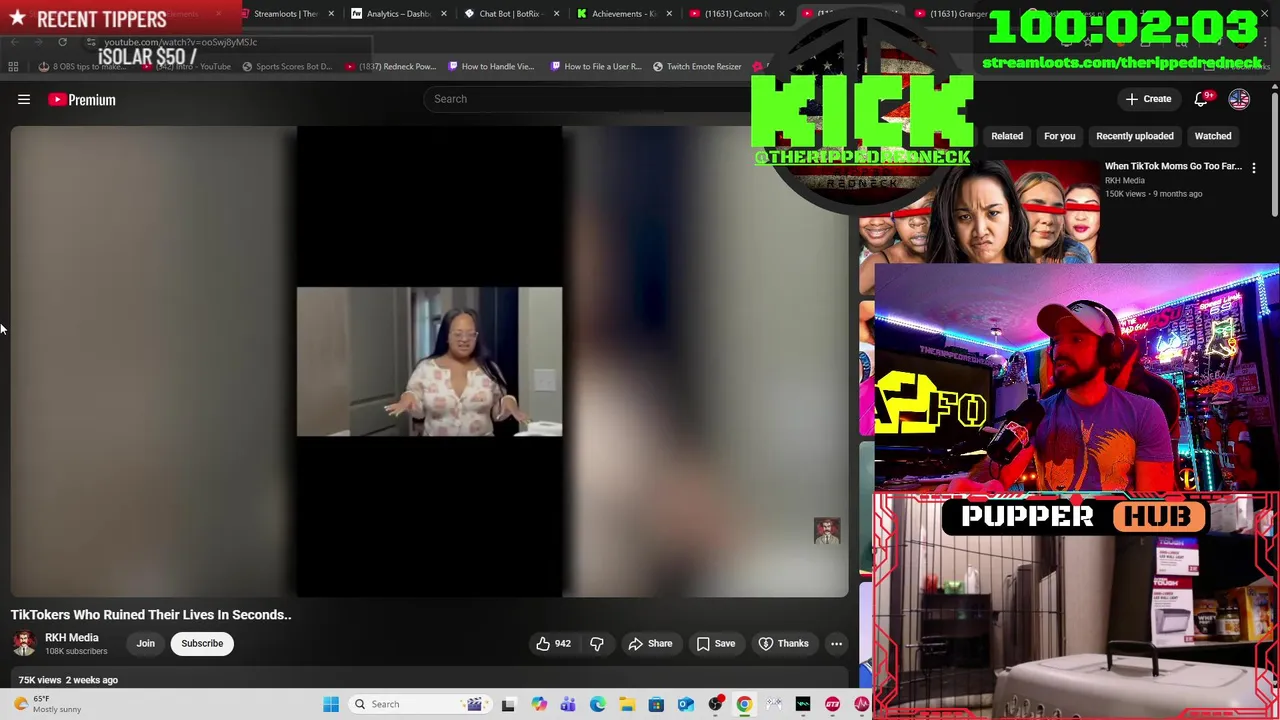This screenshot has height=720, width=1280.
Task: Open the How to File a User R... bookmark
Action: tap(595, 67)
